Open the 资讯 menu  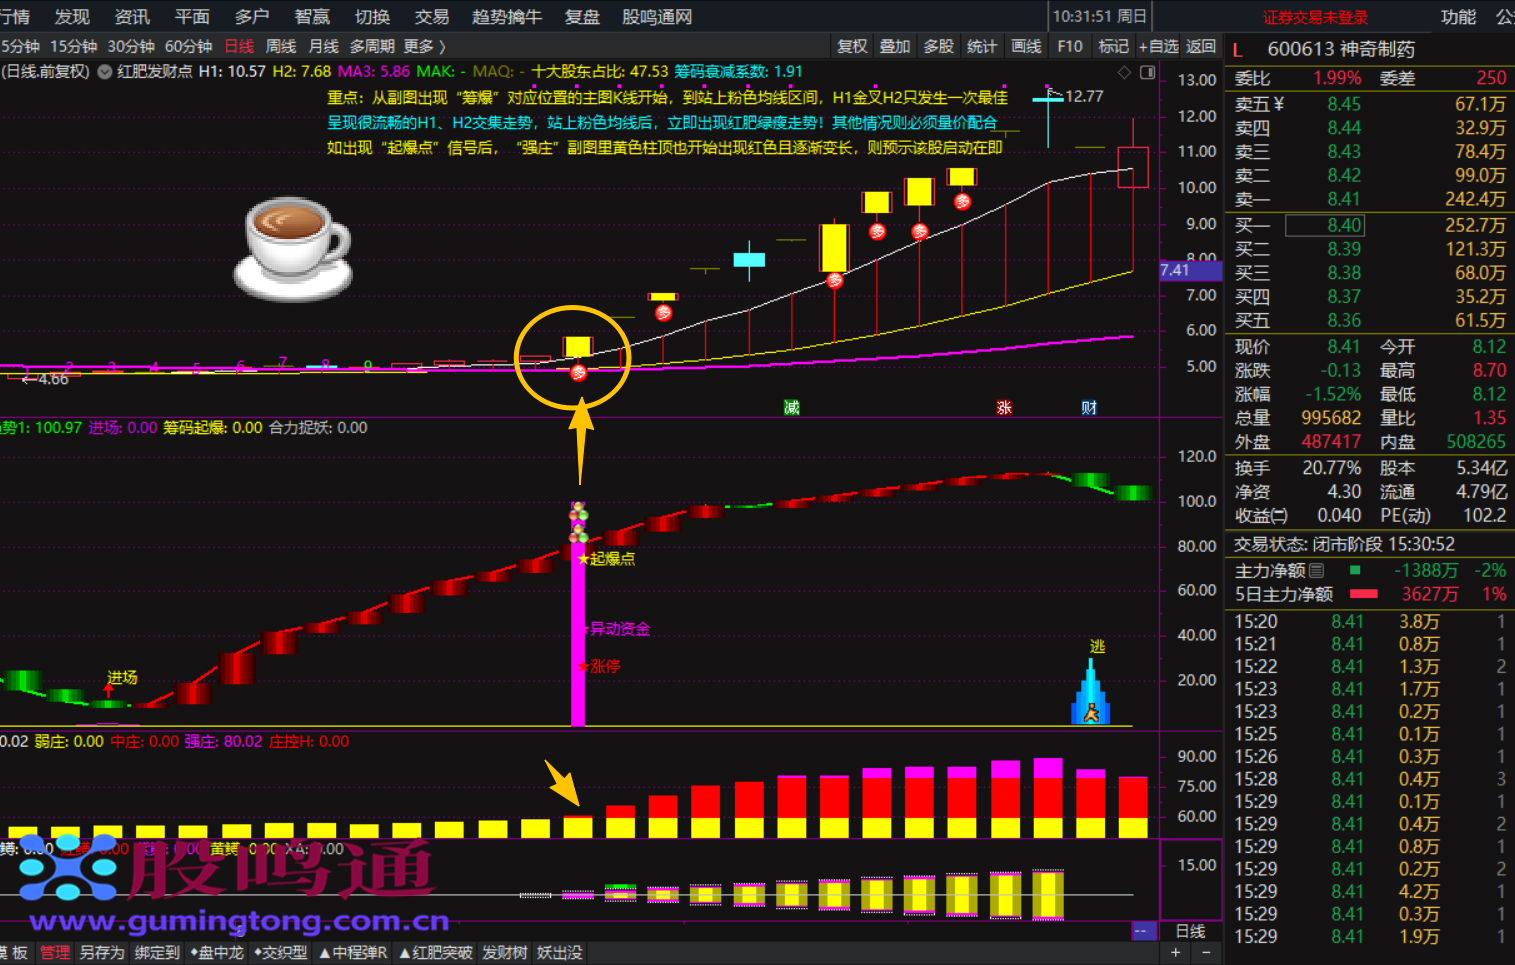click(132, 17)
